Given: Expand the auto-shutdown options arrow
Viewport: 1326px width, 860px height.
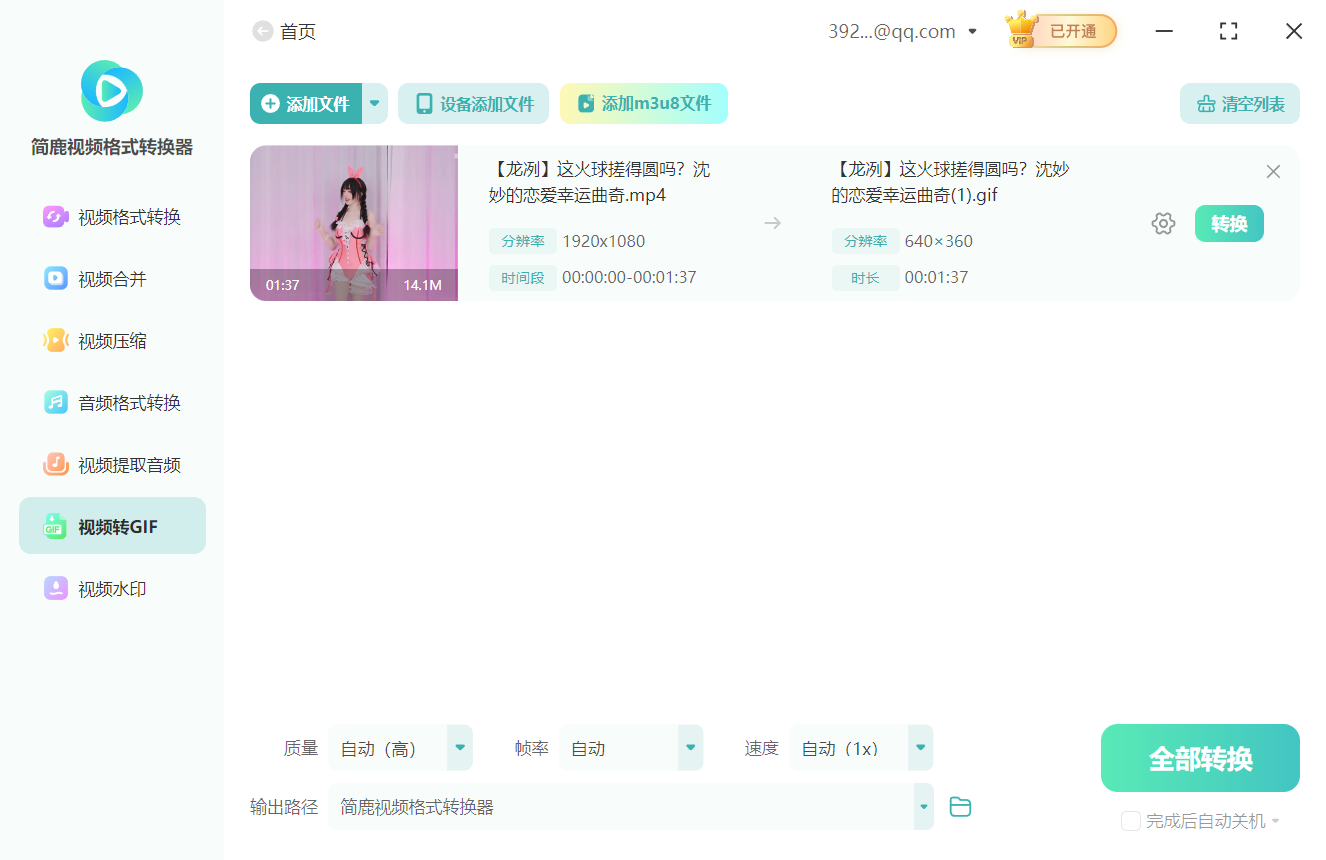Looking at the screenshot, I should point(1275,822).
